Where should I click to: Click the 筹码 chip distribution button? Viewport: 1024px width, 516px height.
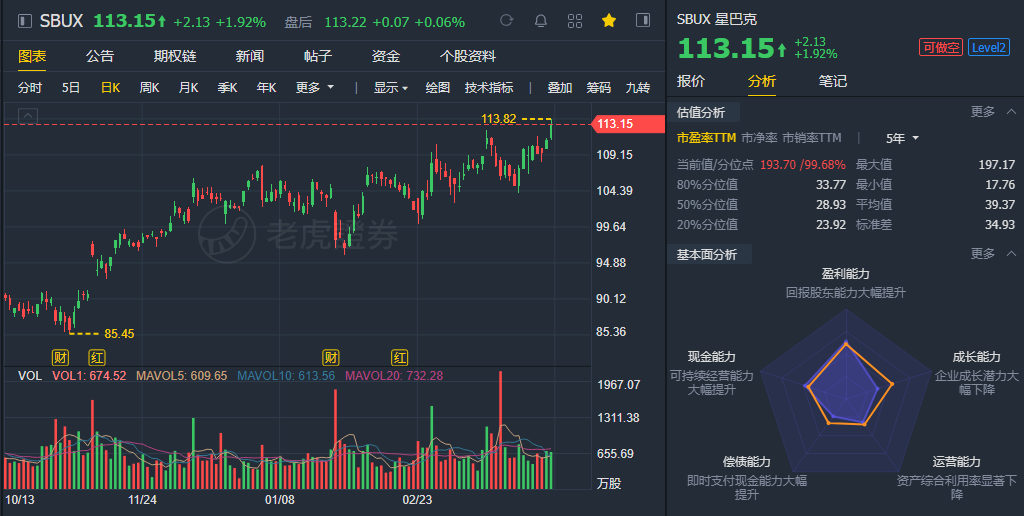[599, 88]
